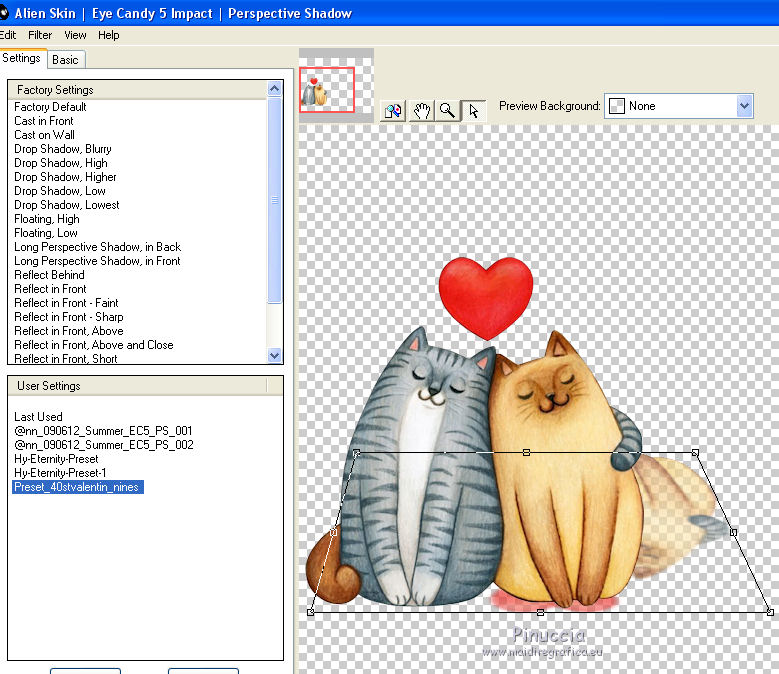Switch to the Basic tab
779x674 pixels.
[66, 60]
